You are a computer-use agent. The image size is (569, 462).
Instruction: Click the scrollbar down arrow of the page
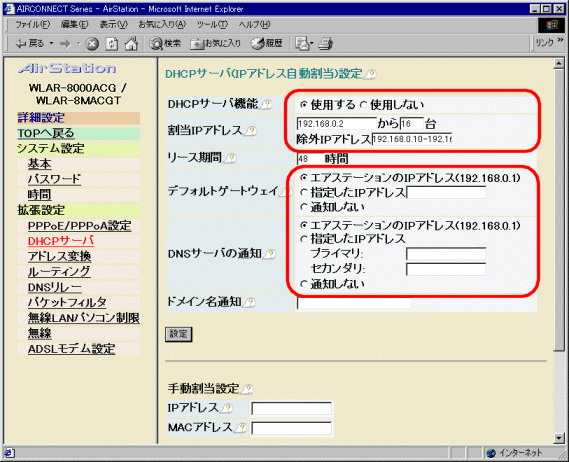coord(559,438)
